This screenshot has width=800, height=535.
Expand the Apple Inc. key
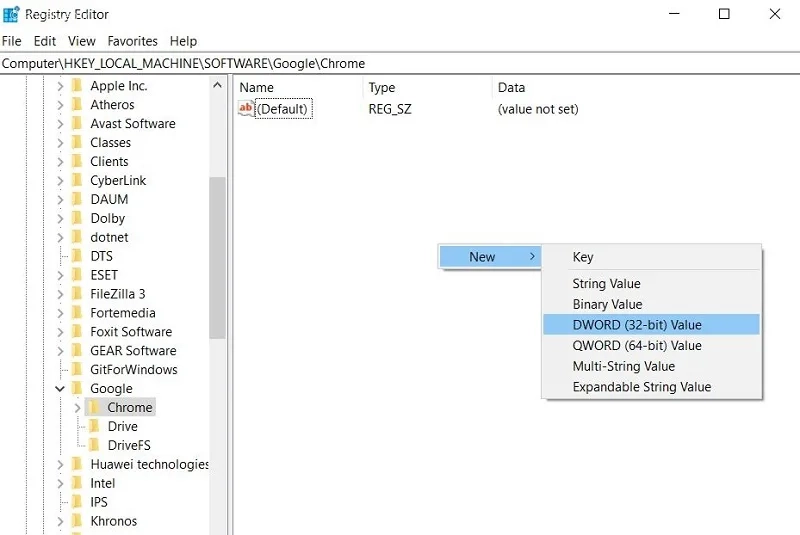(x=60, y=86)
